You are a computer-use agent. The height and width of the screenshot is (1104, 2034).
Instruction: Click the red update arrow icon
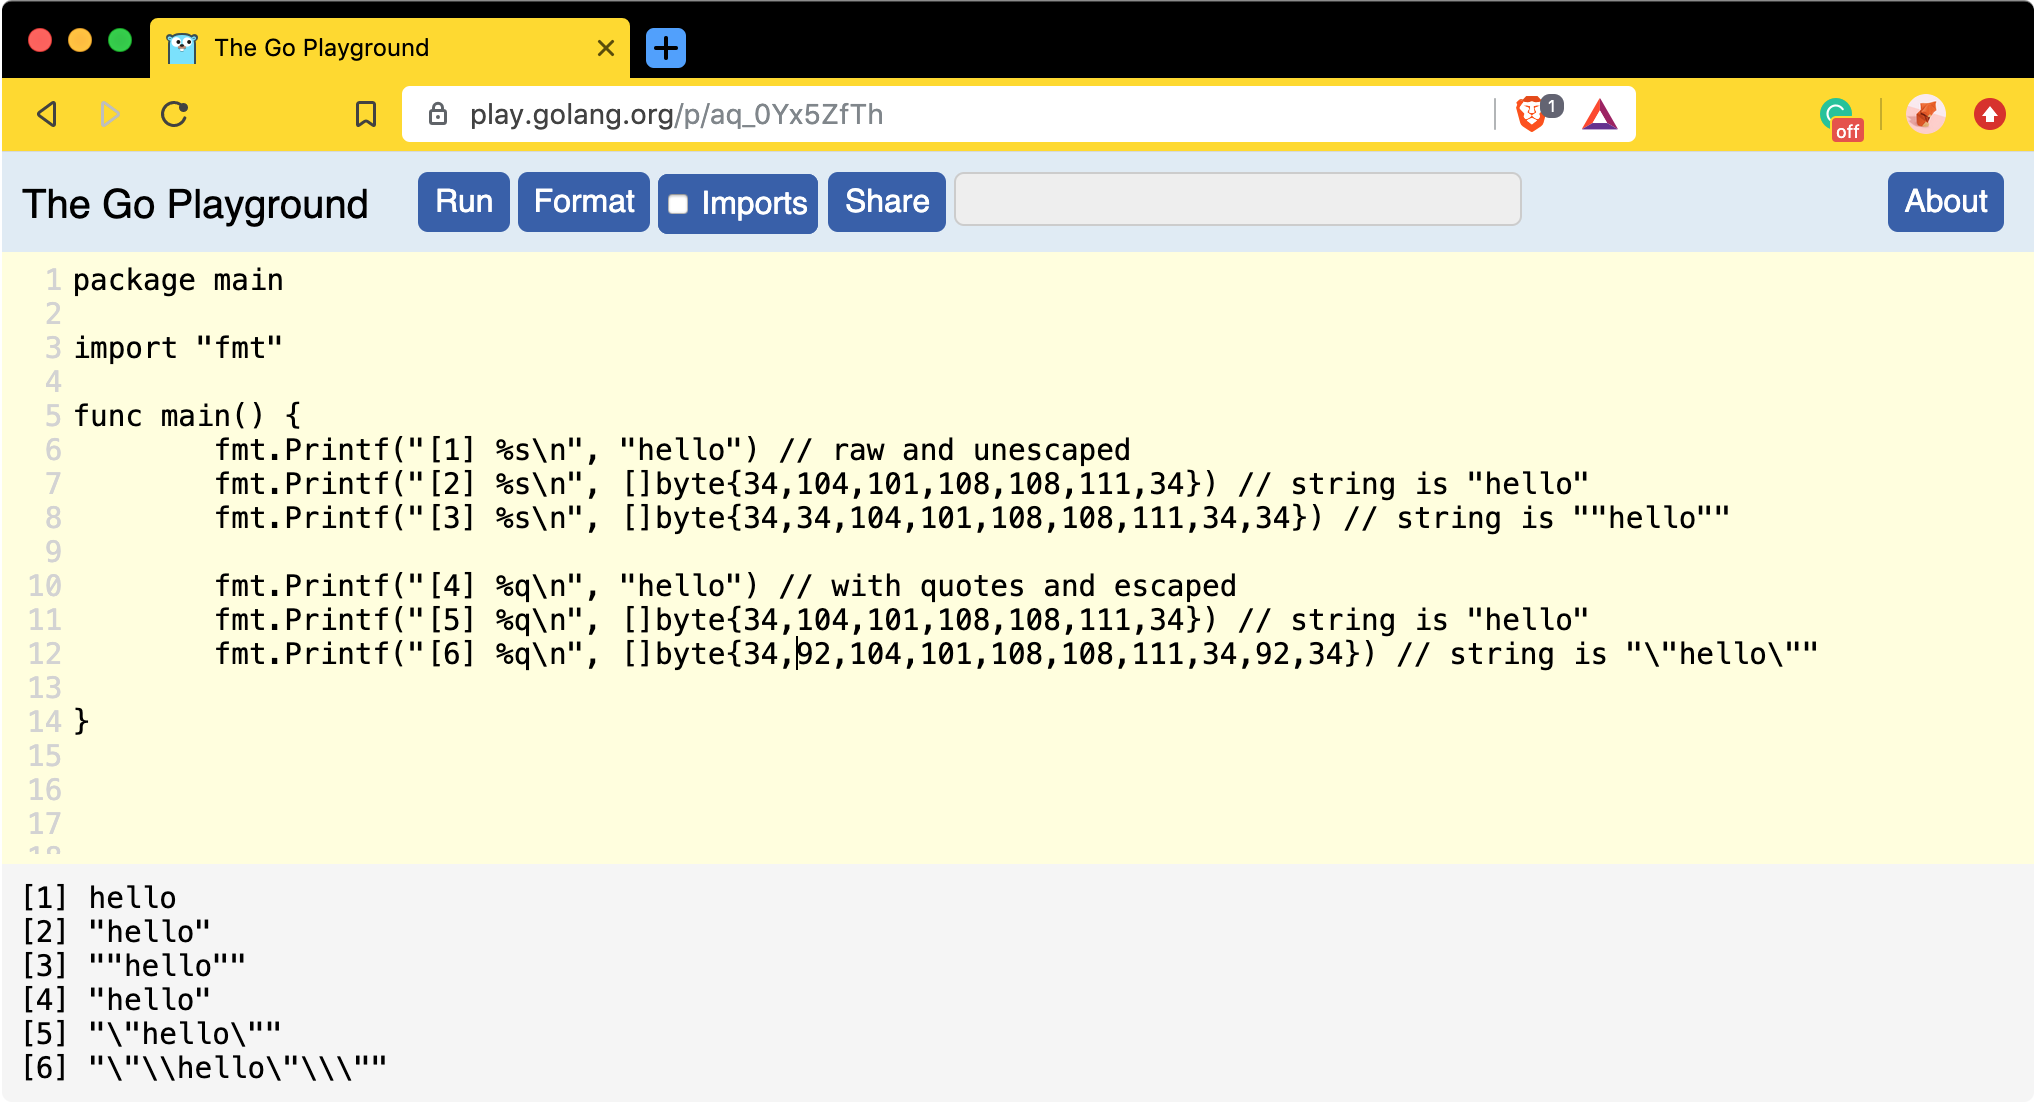(1989, 114)
